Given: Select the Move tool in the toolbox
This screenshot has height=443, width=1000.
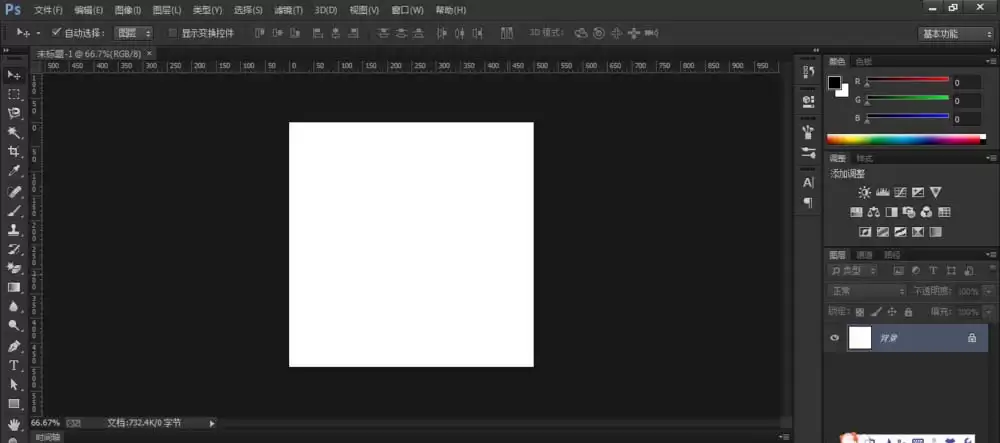Looking at the screenshot, I should click(x=14, y=75).
